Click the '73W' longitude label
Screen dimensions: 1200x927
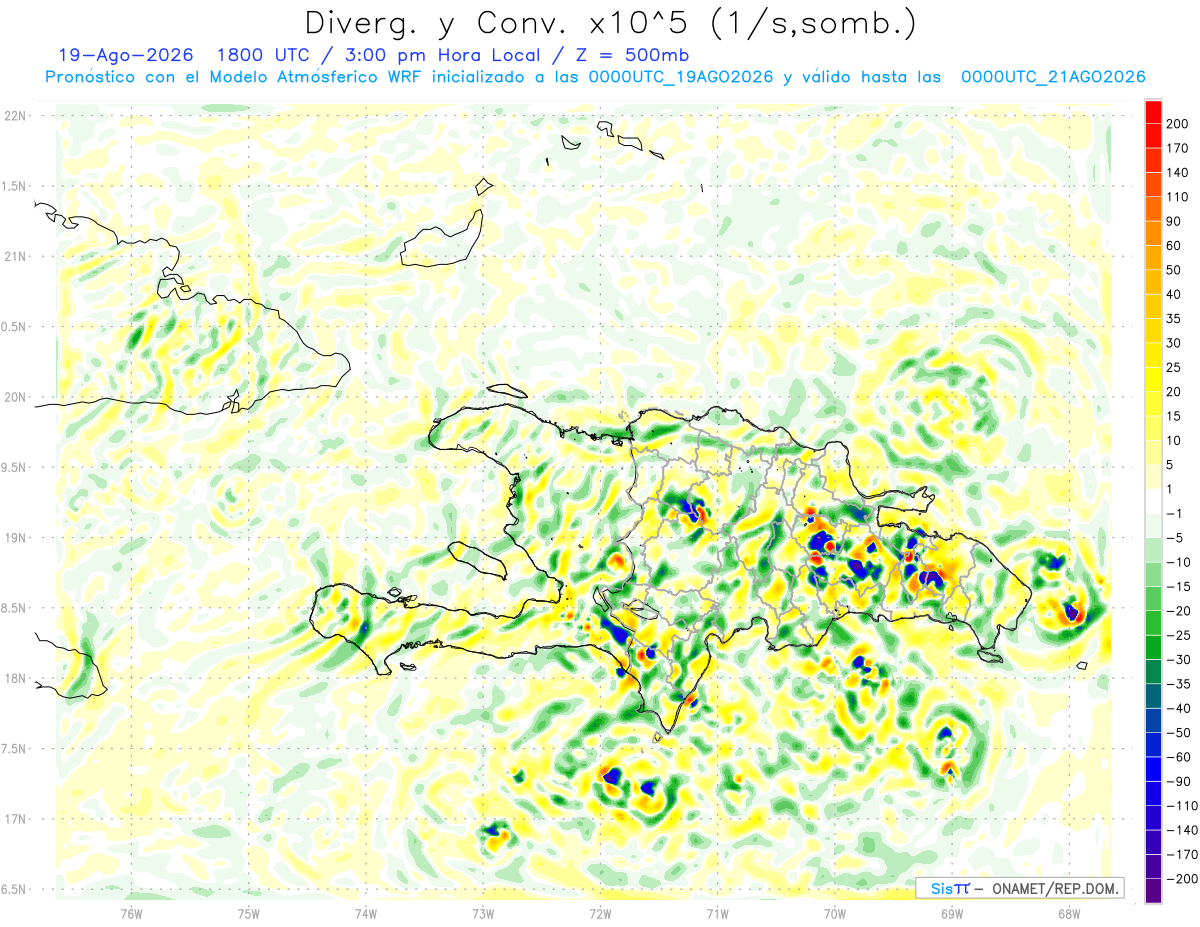pos(483,913)
